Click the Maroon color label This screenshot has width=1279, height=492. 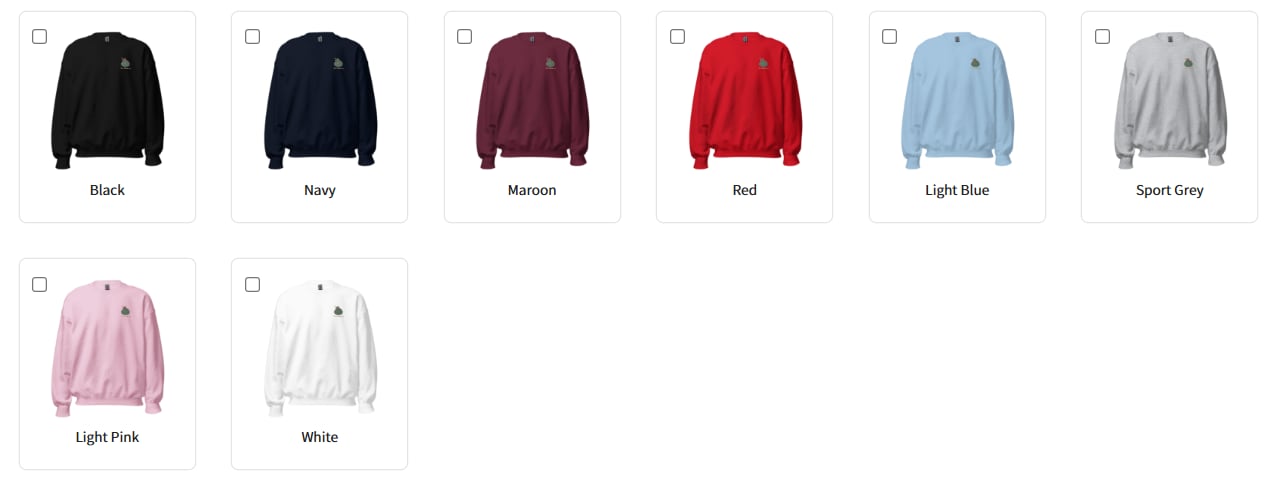(532, 190)
